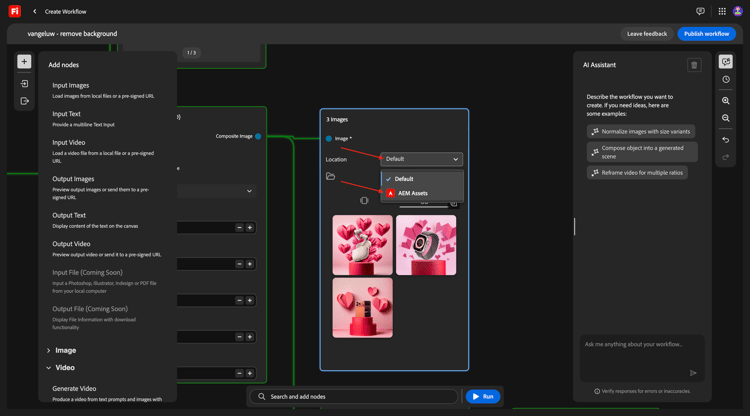
Task: Click the Search and add nodes field
Action: (x=353, y=397)
